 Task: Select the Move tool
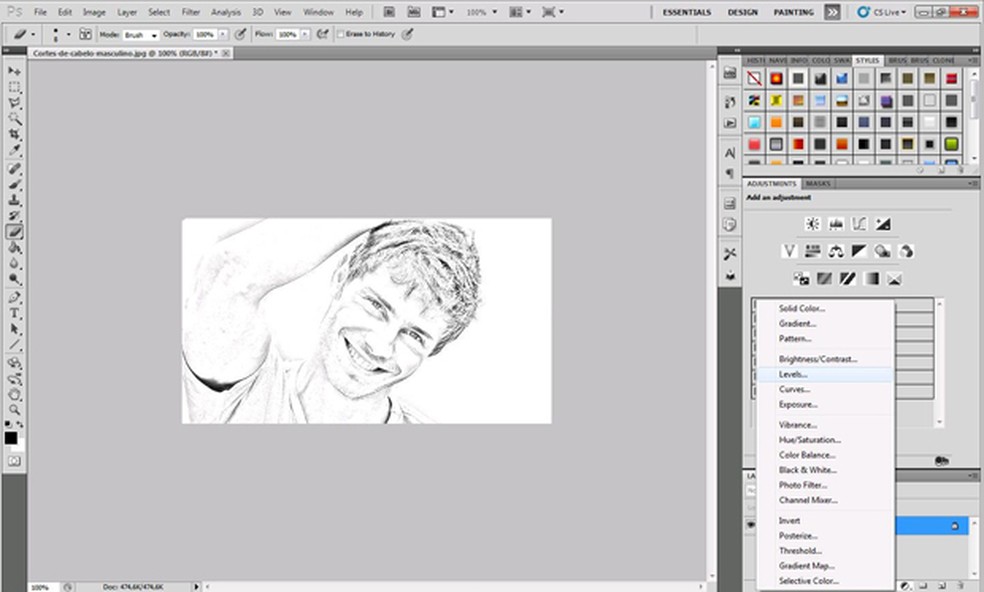tap(14, 72)
